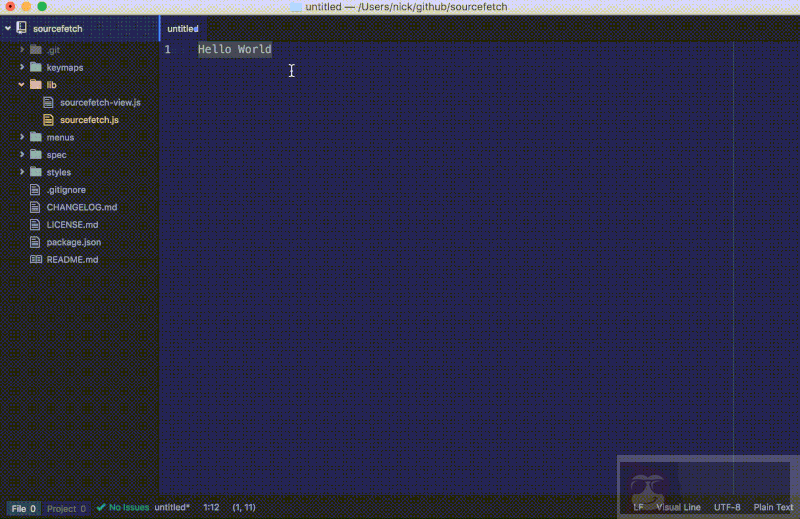This screenshot has height=519, width=800.
Task: Place cursor in Hello World text
Action: 234,49
